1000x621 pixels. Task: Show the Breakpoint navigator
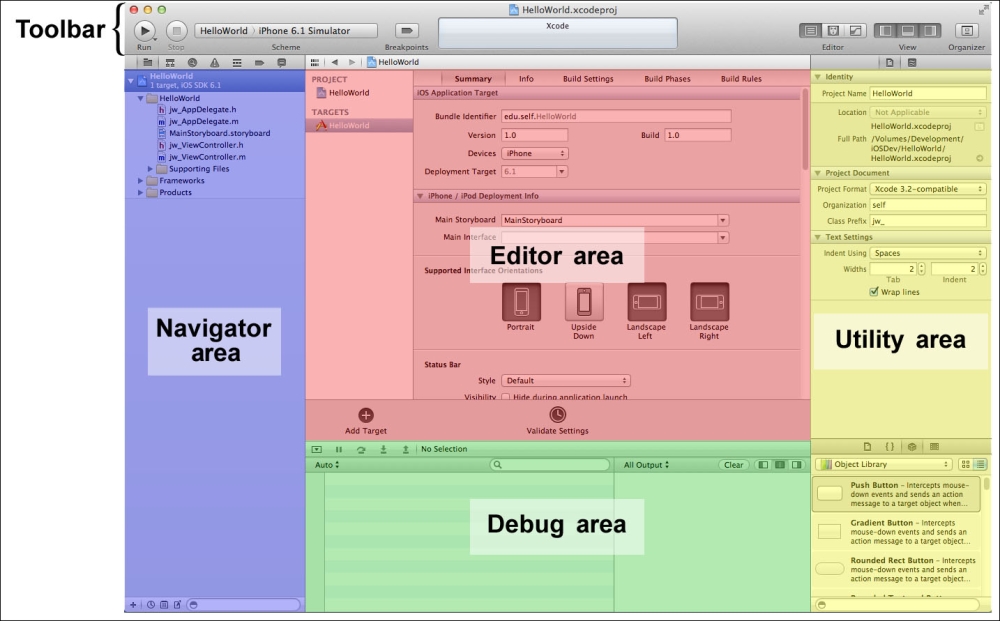(x=259, y=62)
